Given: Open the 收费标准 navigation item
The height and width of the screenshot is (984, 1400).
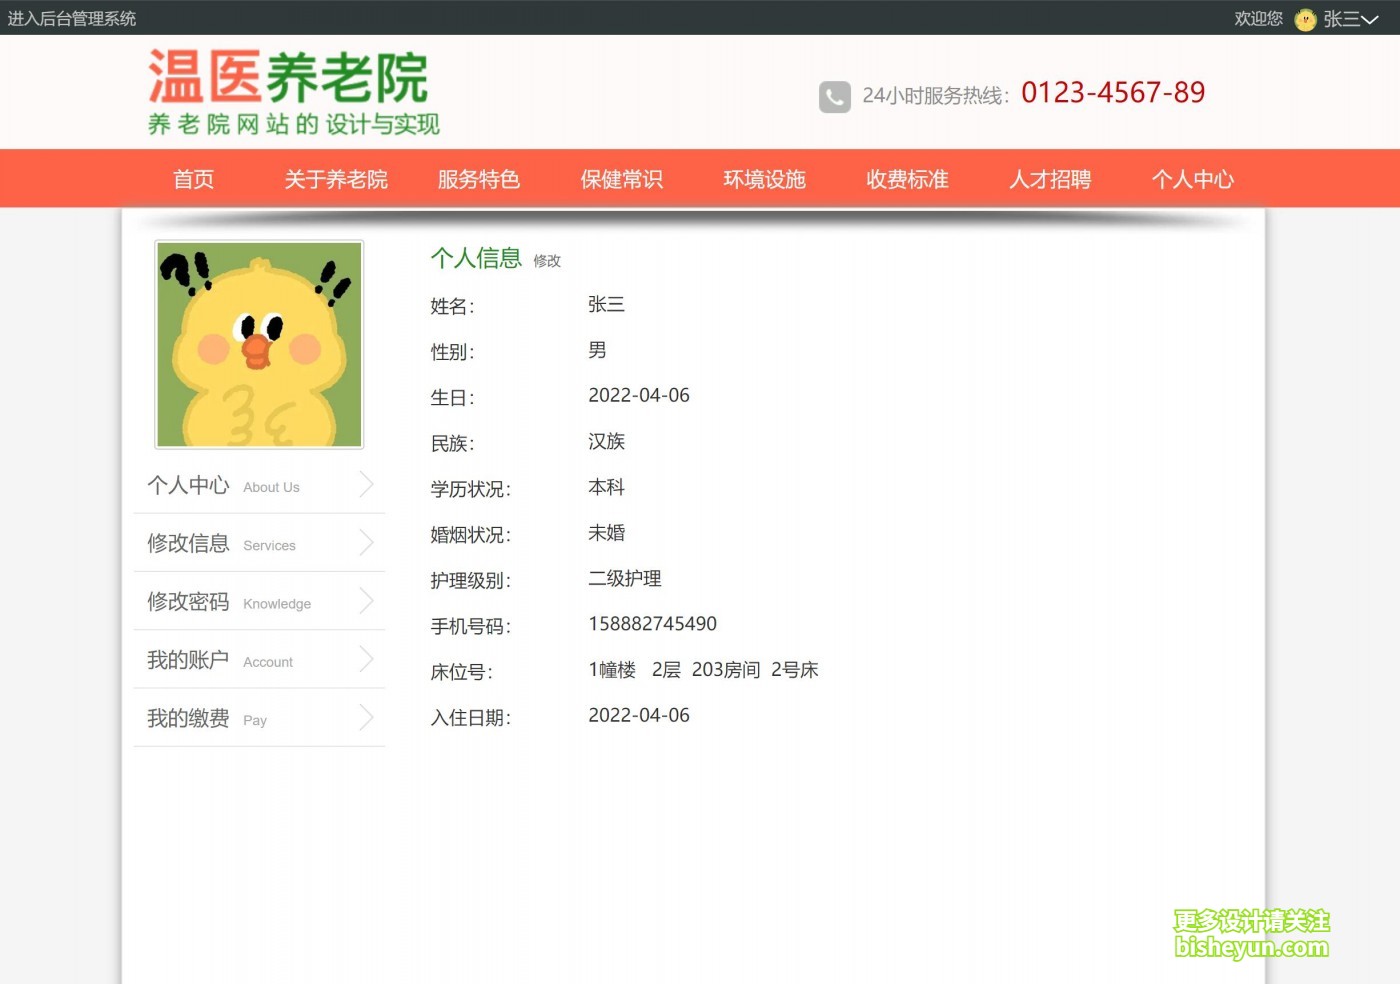Looking at the screenshot, I should (907, 179).
